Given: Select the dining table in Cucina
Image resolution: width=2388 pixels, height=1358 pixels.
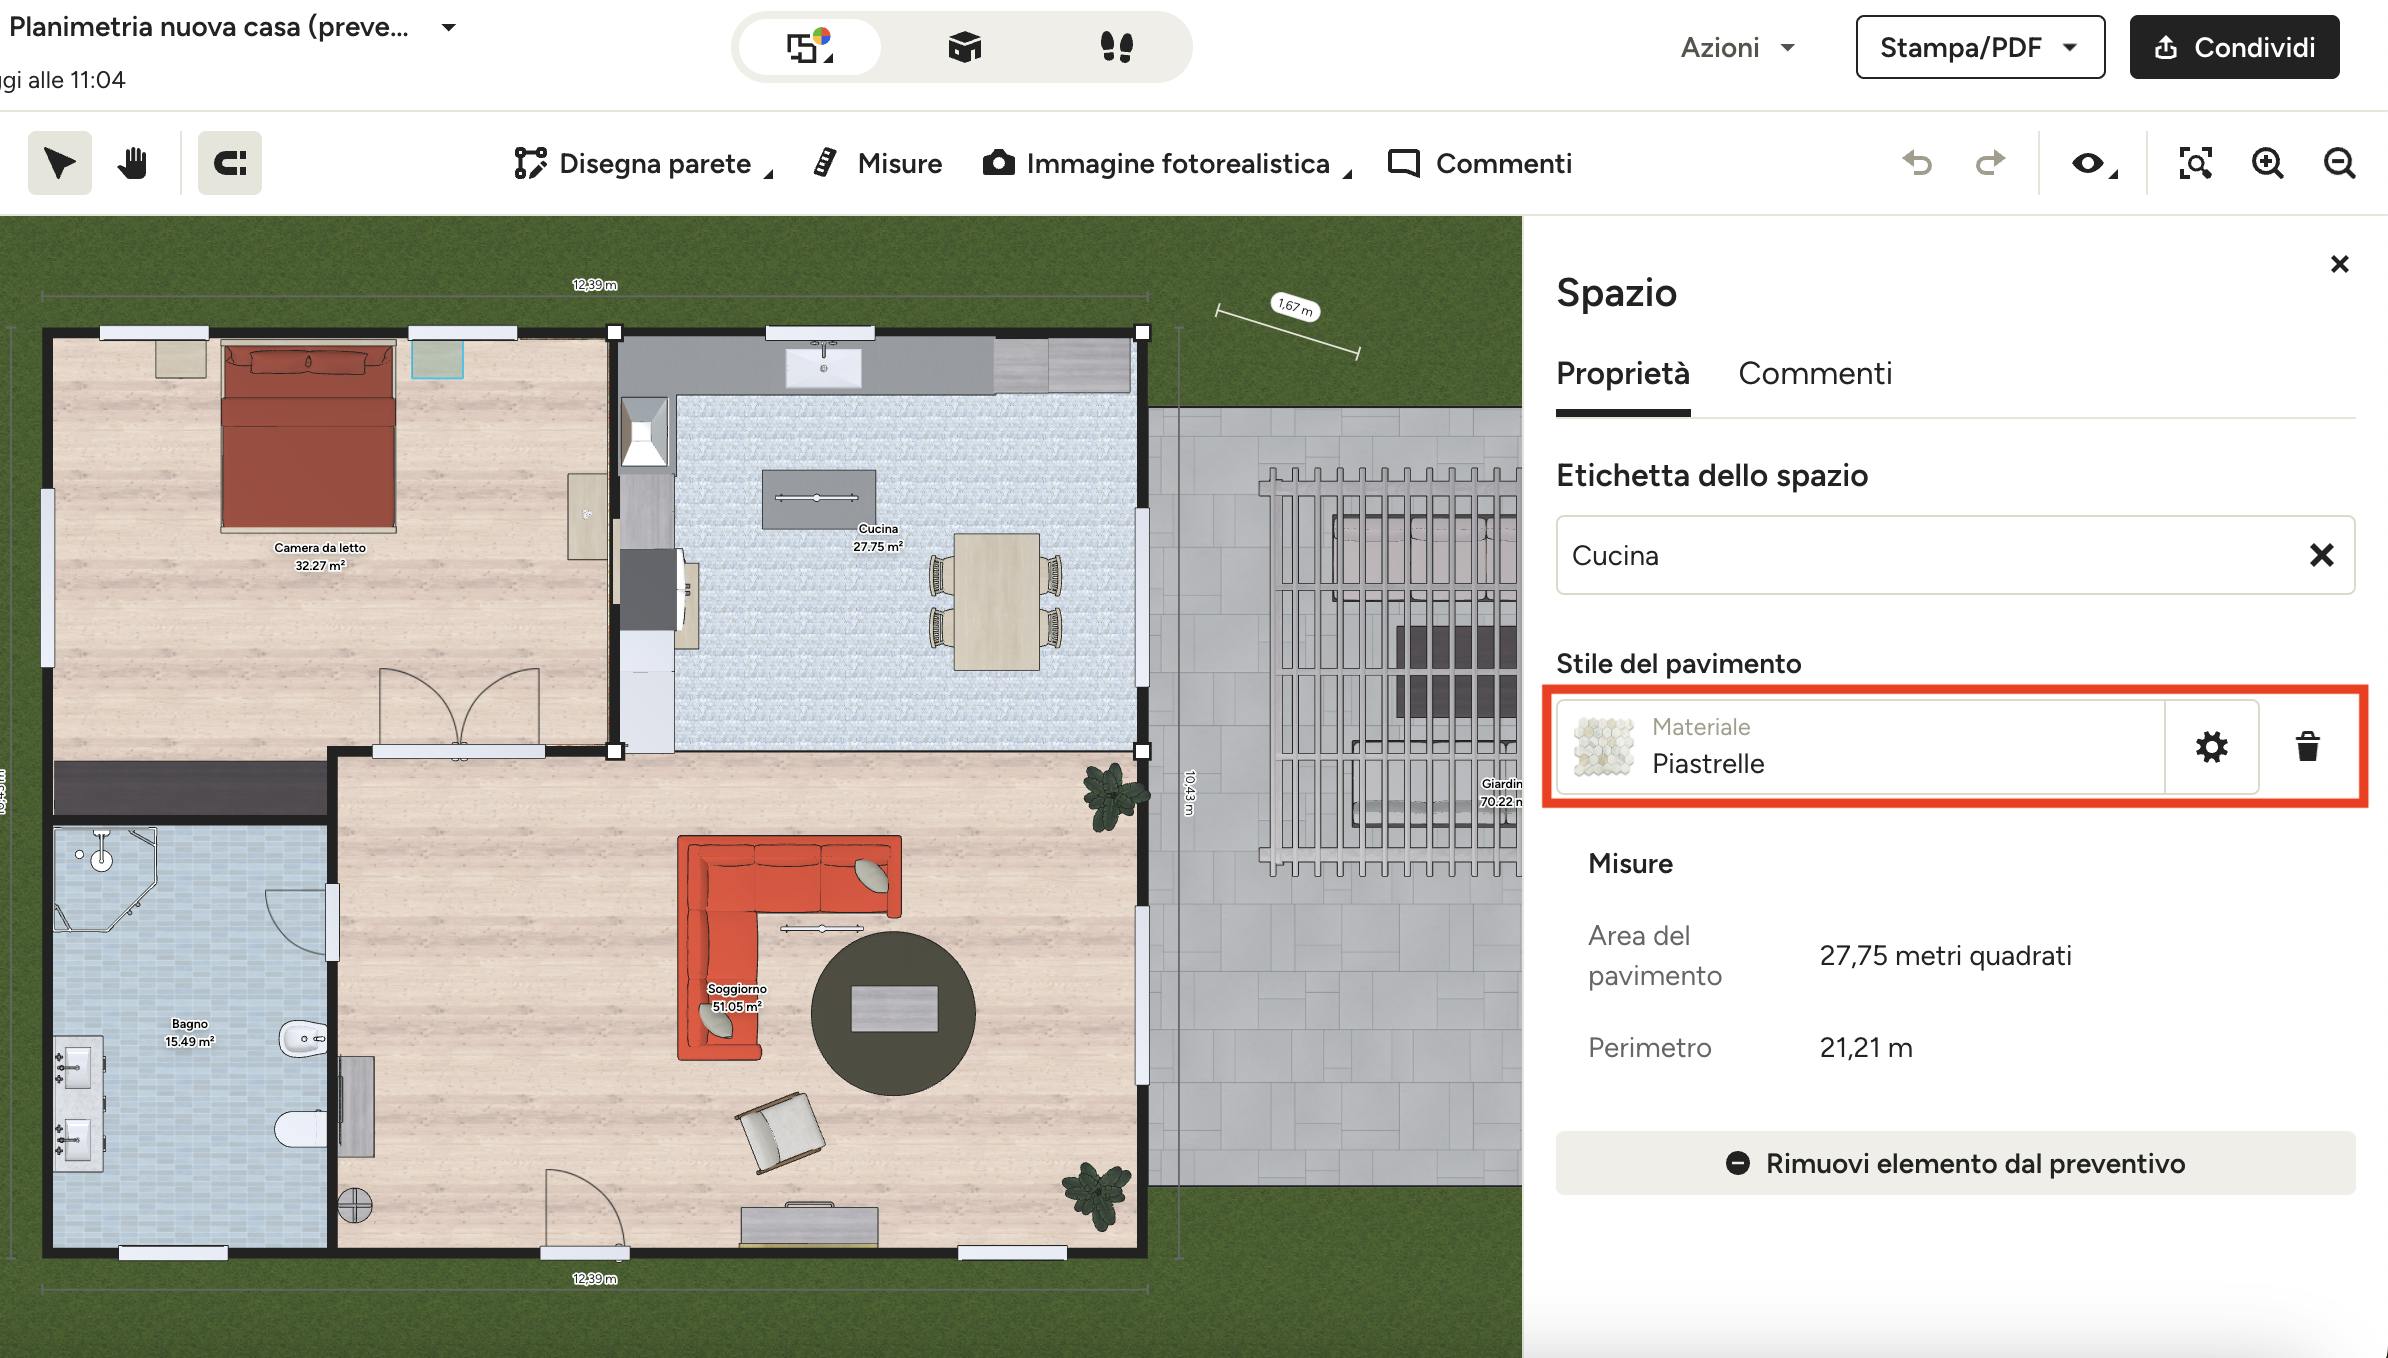Looking at the screenshot, I should pos(996,601).
